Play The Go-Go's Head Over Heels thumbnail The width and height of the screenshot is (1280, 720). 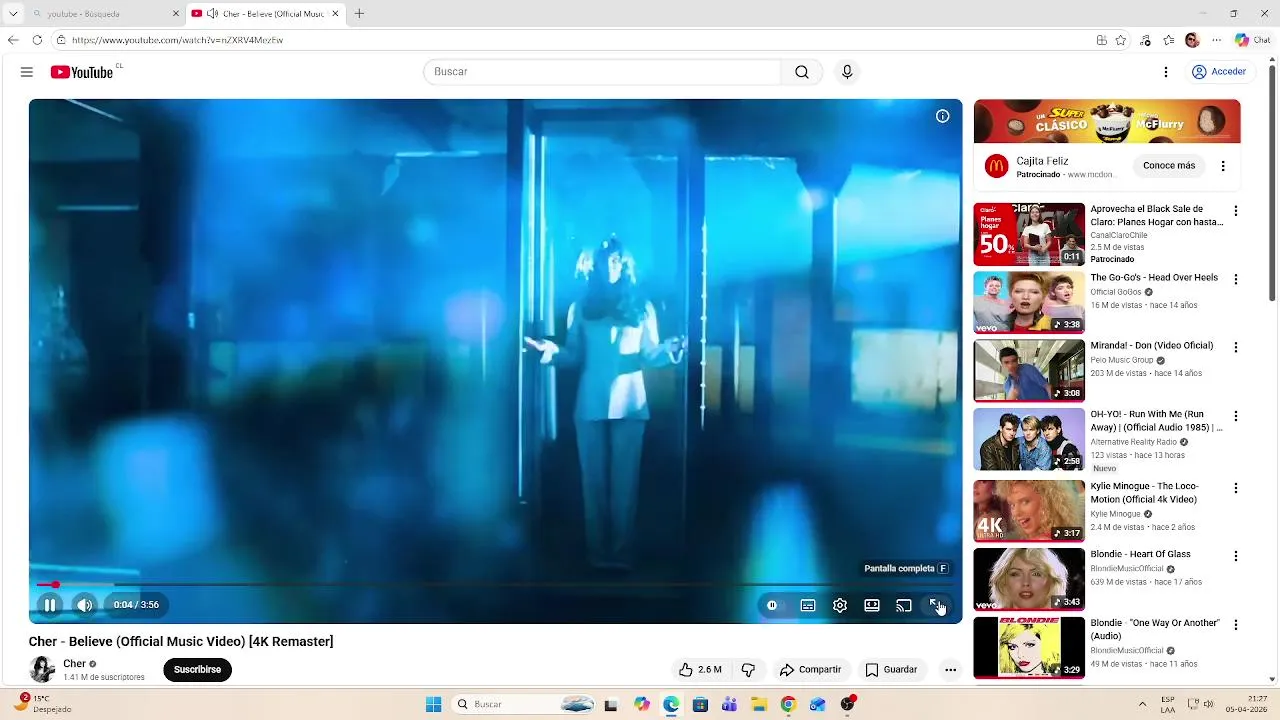point(1029,302)
